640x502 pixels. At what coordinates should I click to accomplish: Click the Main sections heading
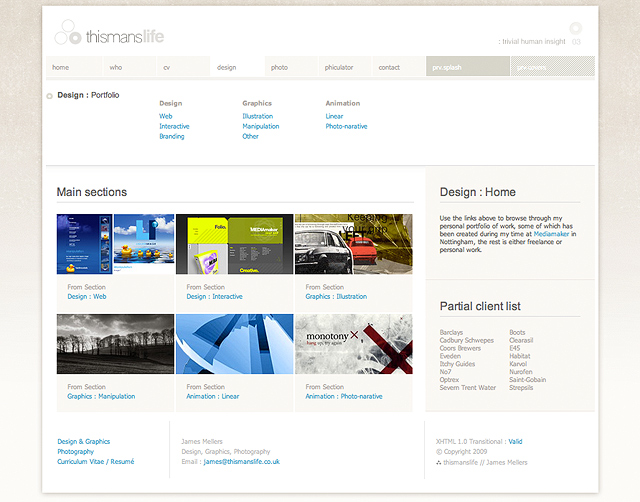(x=92, y=192)
